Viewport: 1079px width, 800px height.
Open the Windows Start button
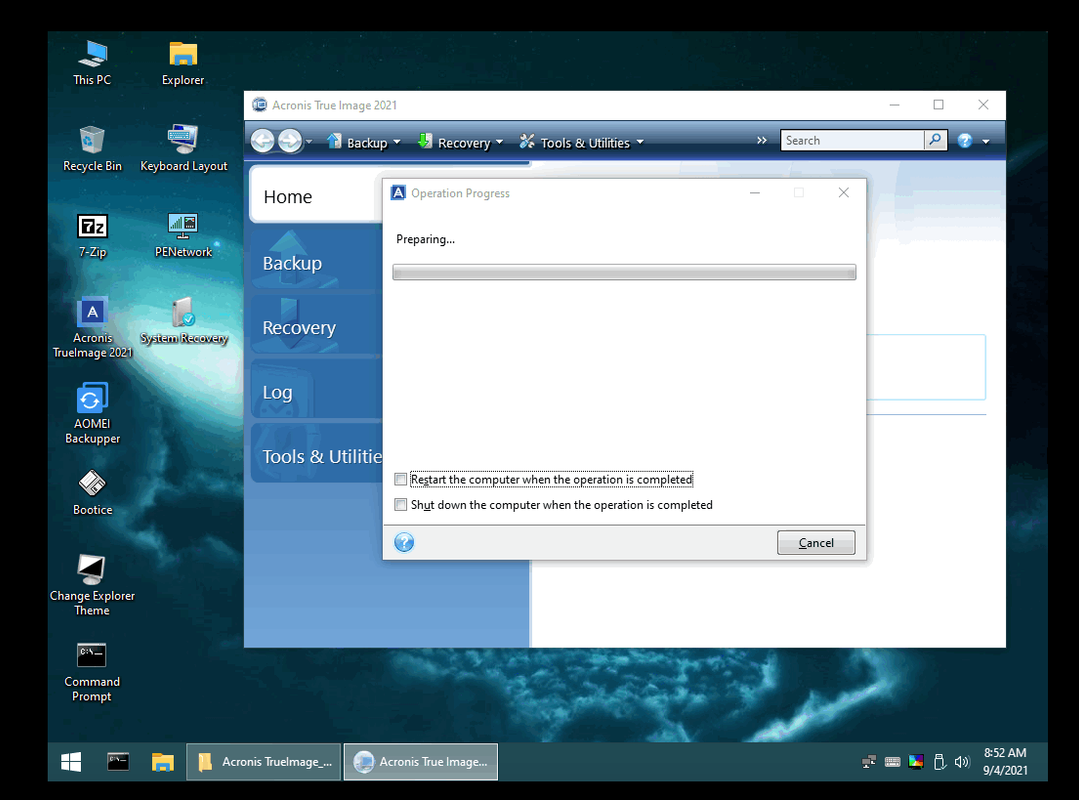point(71,761)
